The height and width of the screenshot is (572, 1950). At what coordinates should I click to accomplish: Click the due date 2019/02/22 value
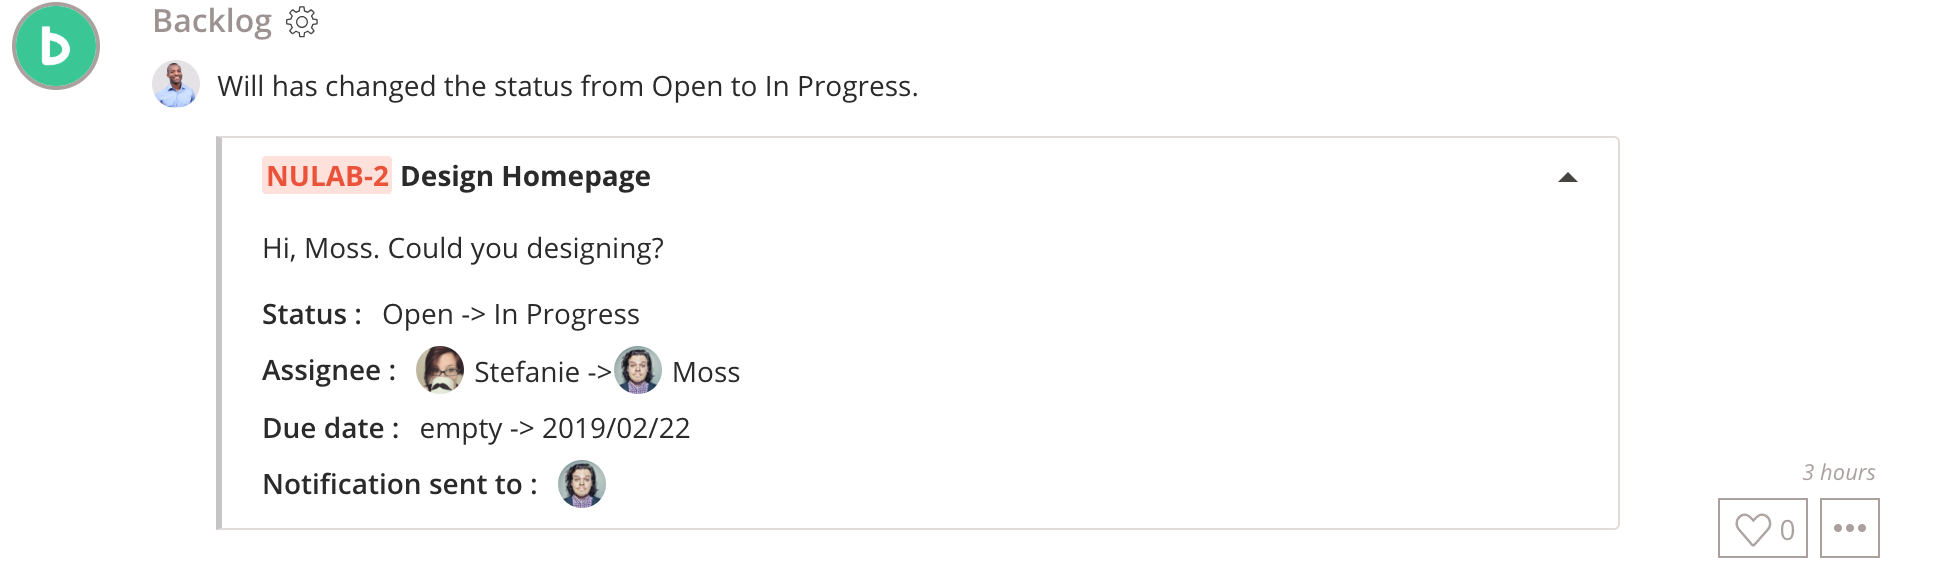pos(616,428)
